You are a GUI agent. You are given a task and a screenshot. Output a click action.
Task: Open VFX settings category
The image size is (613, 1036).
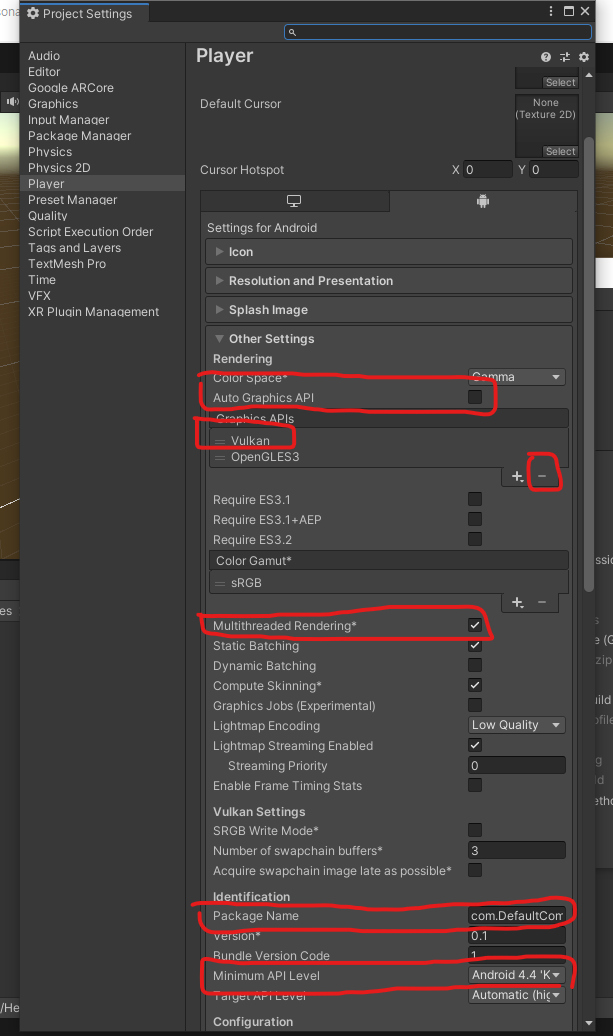39,295
